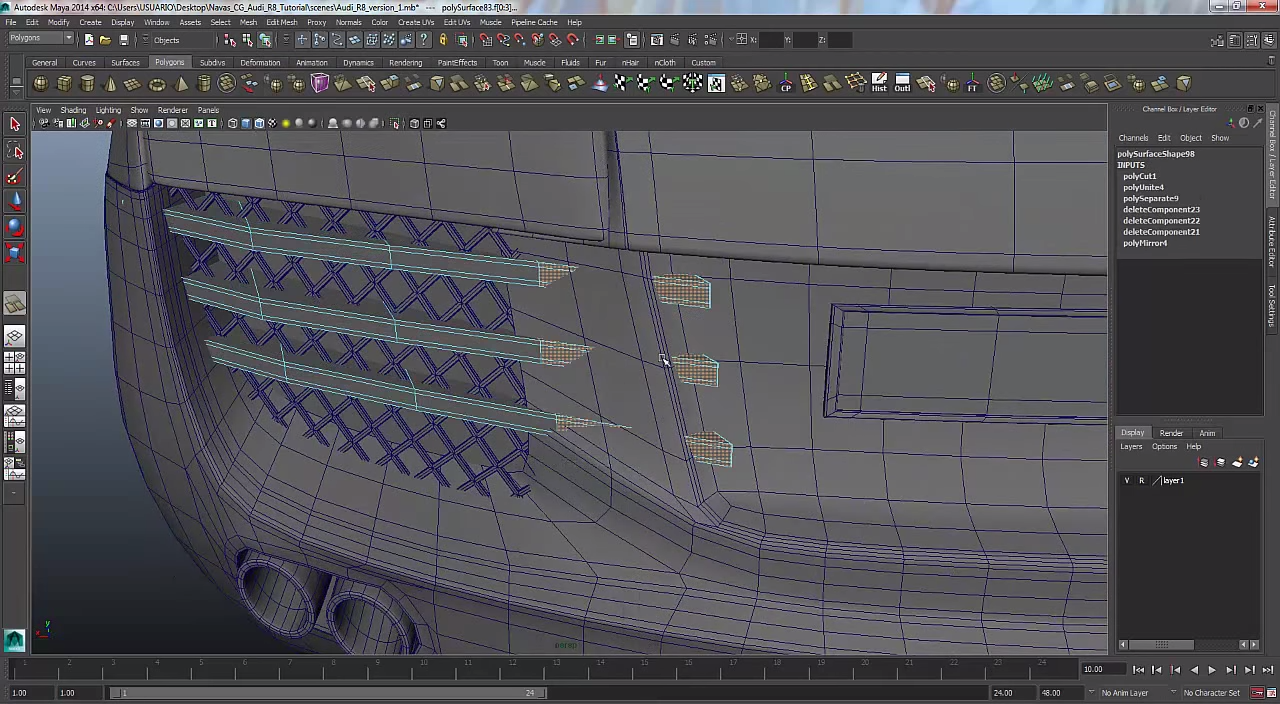Image resolution: width=1280 pixels, height=704 pixels.
Task: Click the polygon torus shelf icon
Action: (x=157, y=84)
